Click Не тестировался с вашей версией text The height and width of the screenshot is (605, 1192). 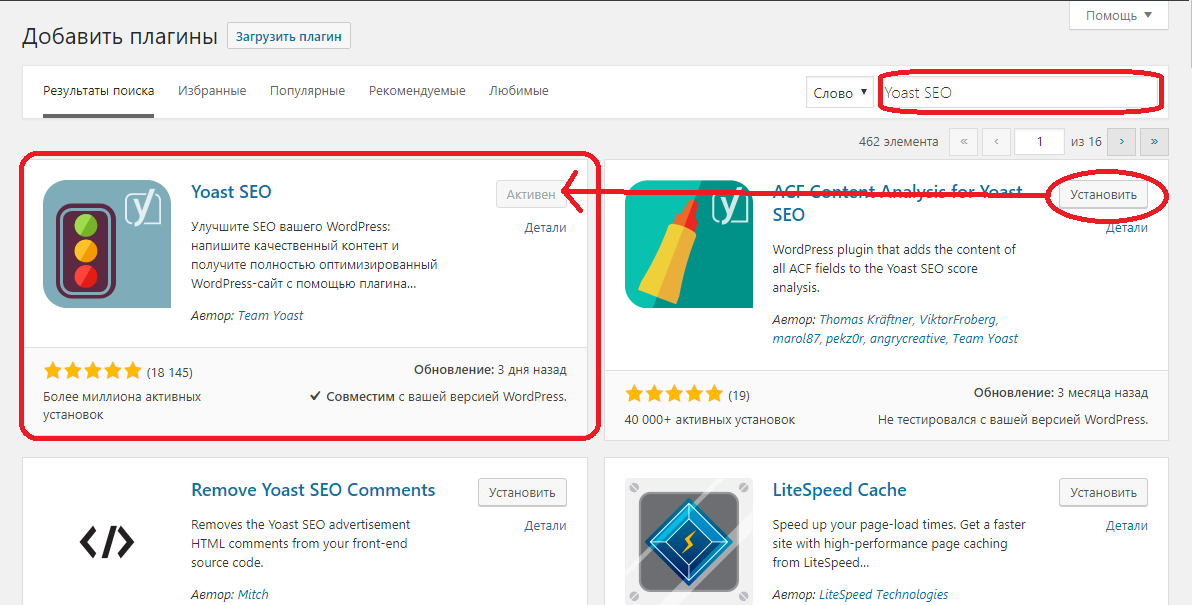[x=1013, y=420]
